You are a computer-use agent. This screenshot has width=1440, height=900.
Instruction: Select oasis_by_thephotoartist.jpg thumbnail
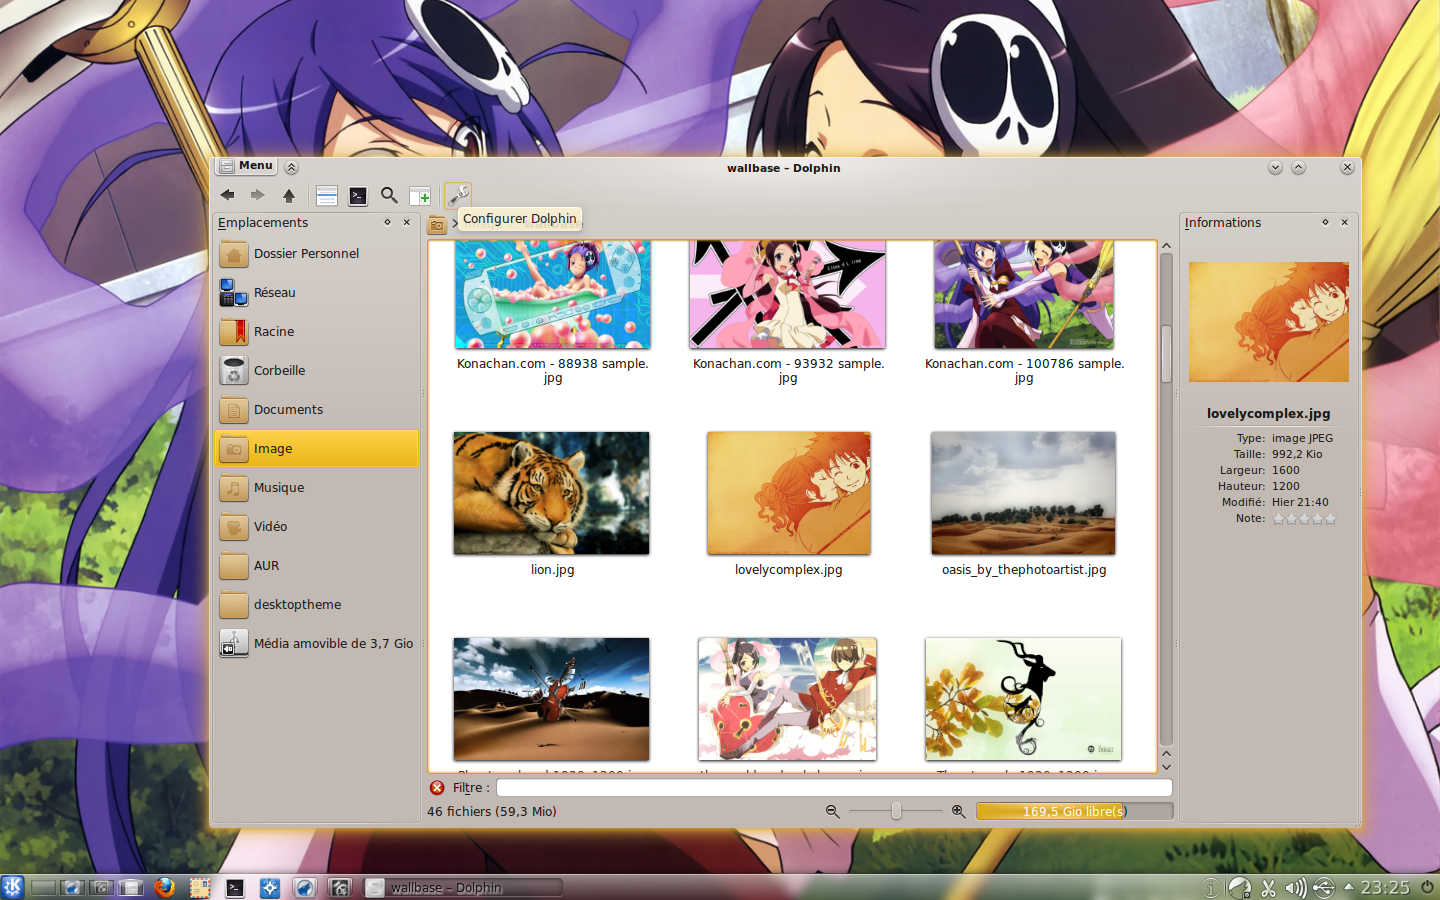point(1024,493)
